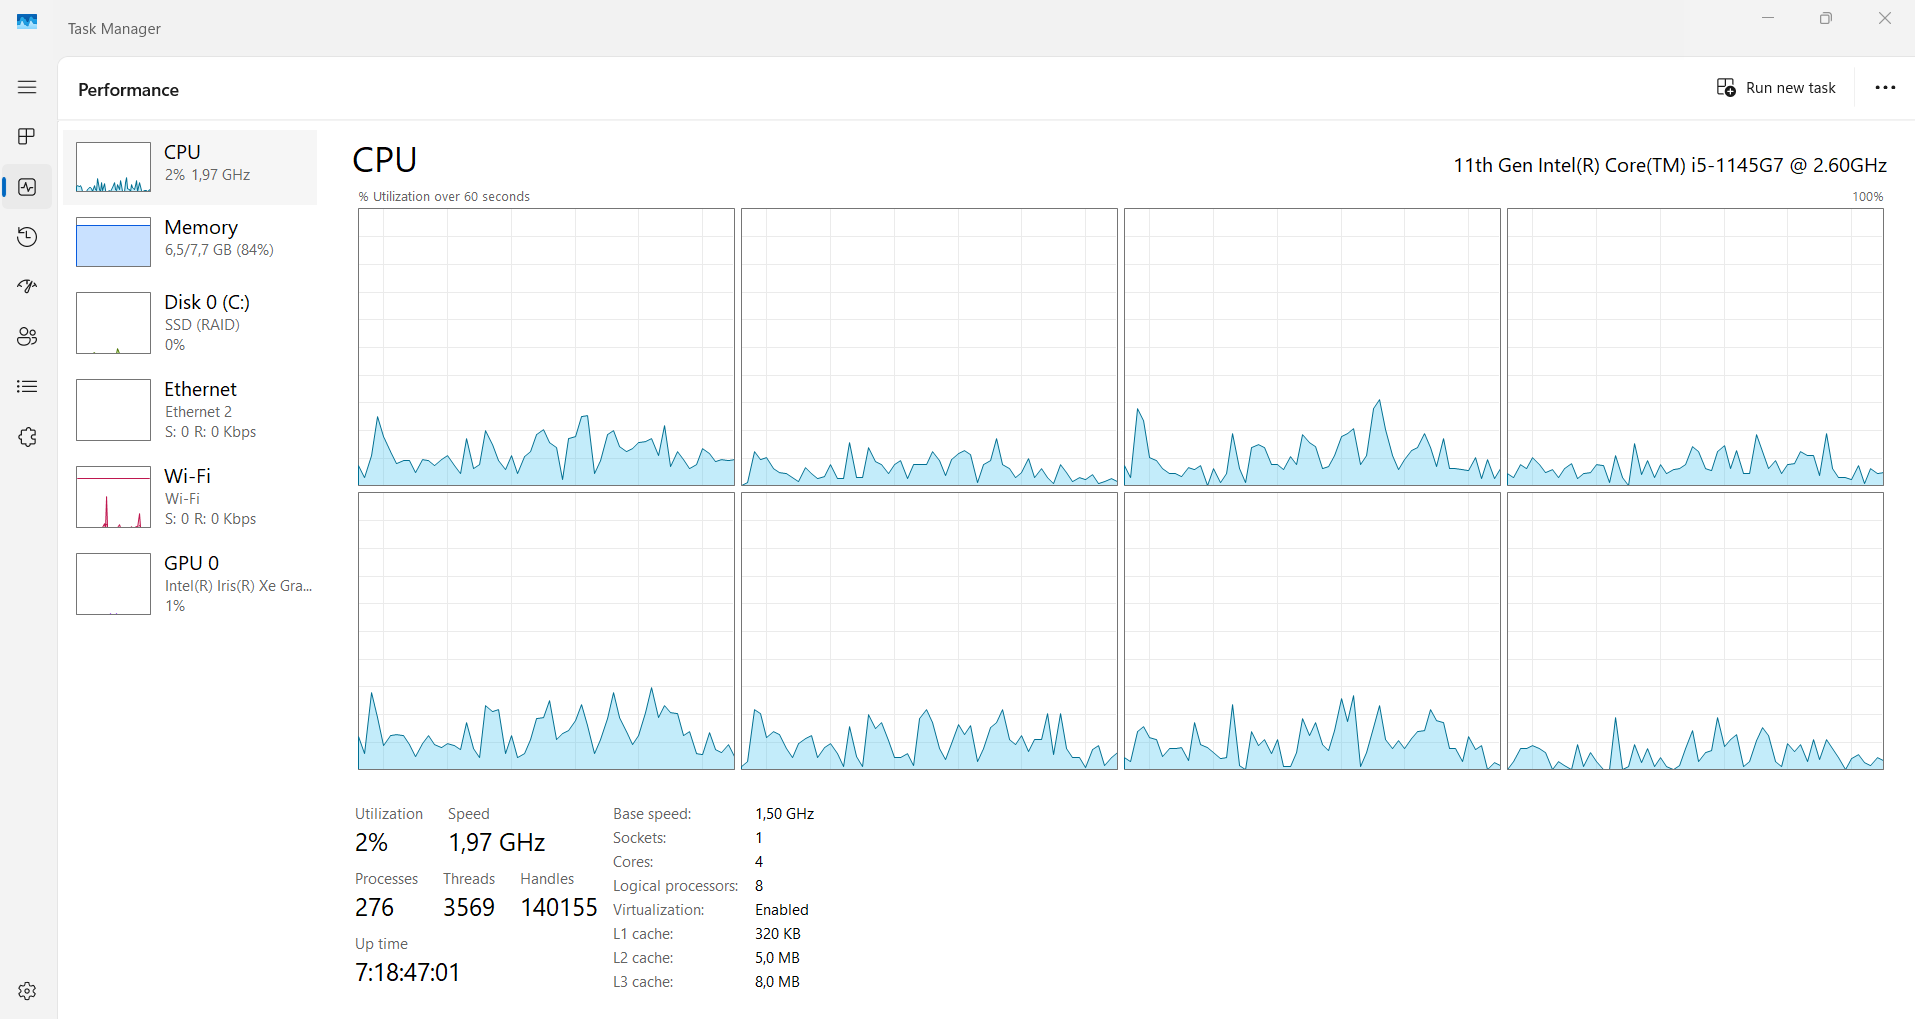
Task: Click the Memory mini graph thumbnail
Action: point(113,242)
